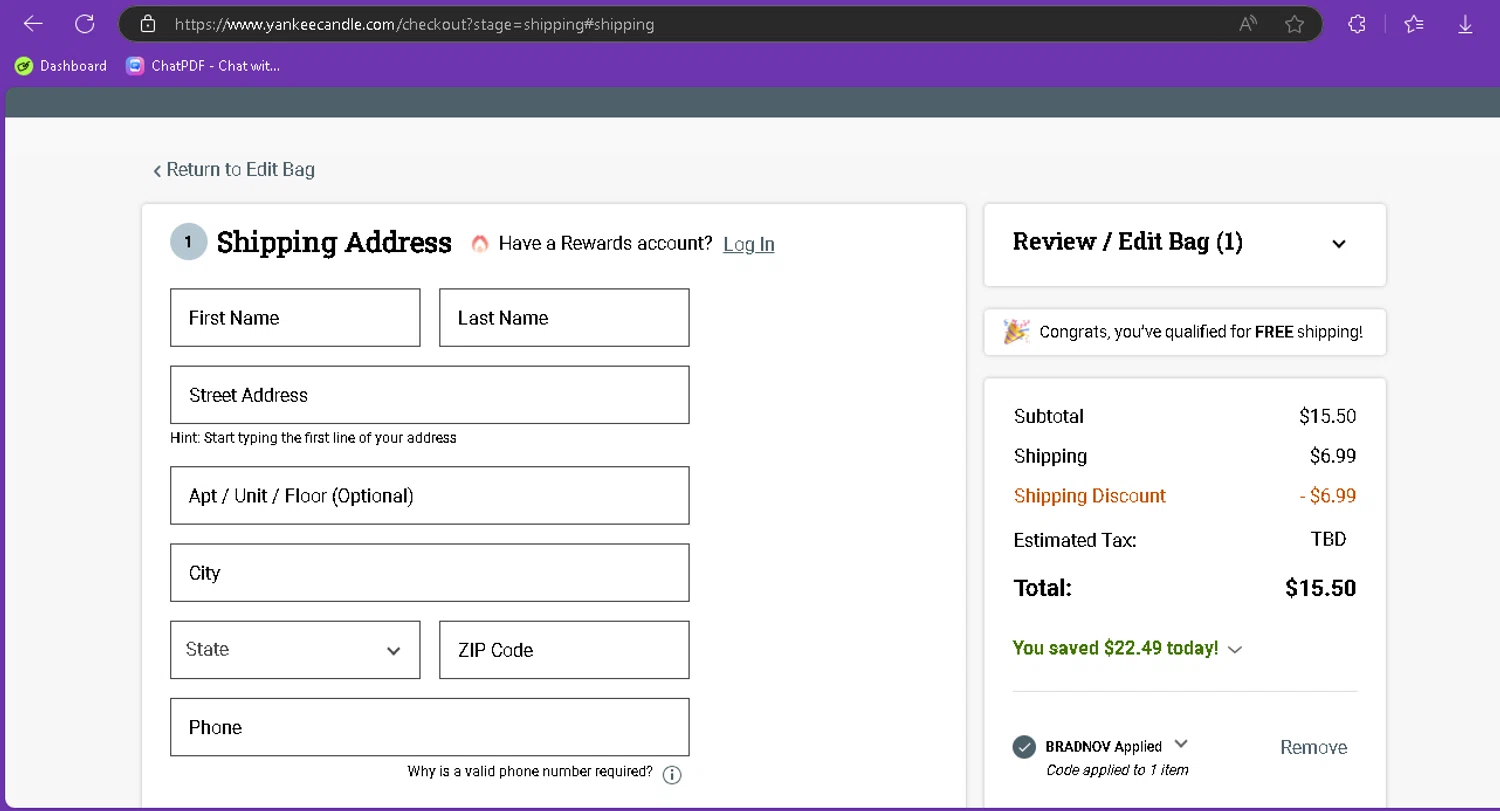Open the Read Aloud feature
The image size is (1500, 811).
[x=1248, y=24]
